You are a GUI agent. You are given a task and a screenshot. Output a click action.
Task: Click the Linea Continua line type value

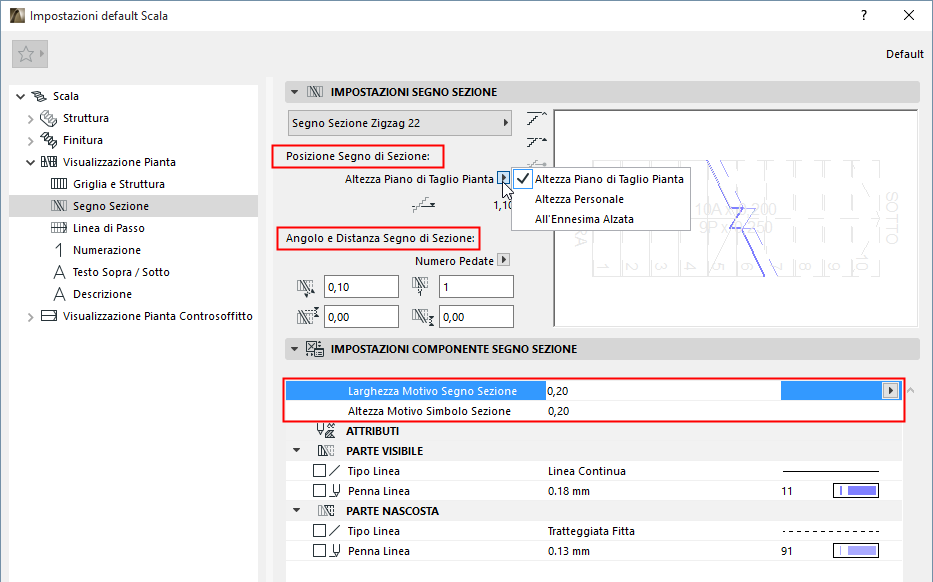pyautogui.click(x=587, y=471)
